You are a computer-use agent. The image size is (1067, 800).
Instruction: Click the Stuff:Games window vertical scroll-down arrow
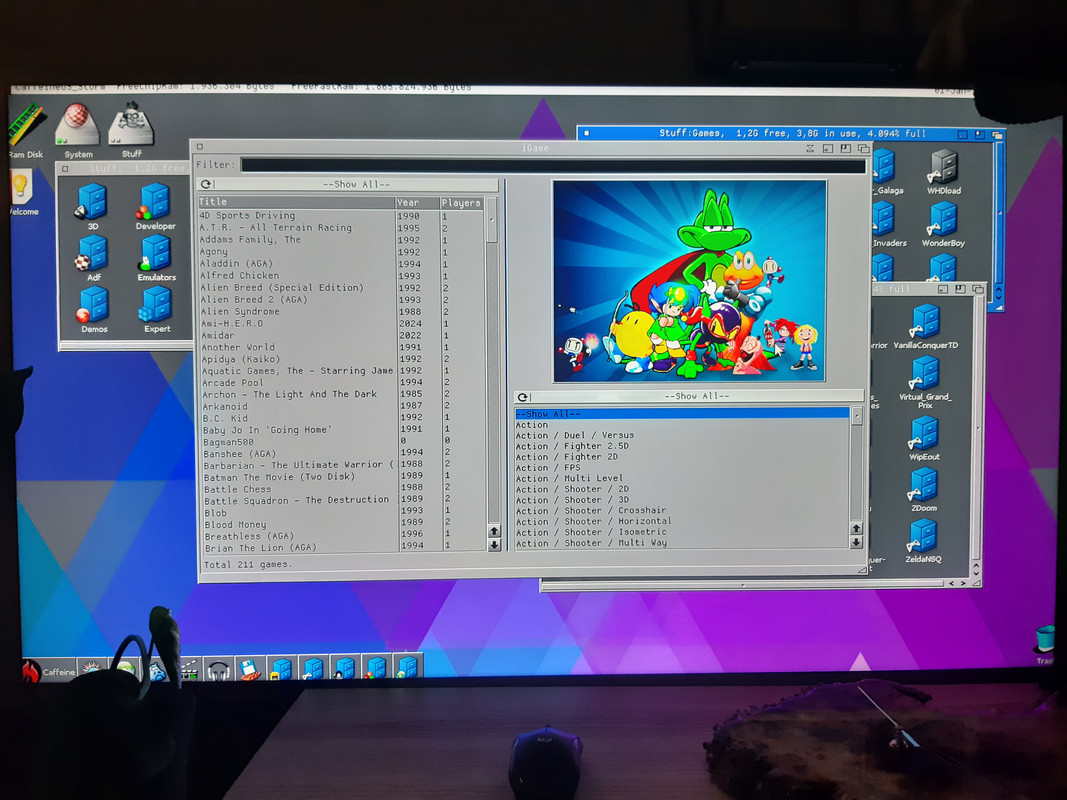pos(998,299)
